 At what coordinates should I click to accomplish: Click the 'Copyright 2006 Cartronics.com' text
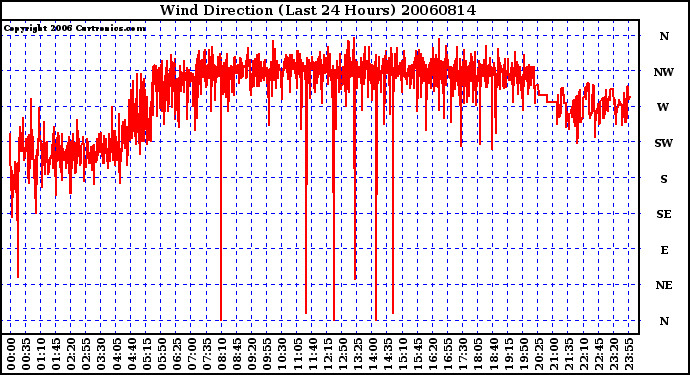point(75,29)
